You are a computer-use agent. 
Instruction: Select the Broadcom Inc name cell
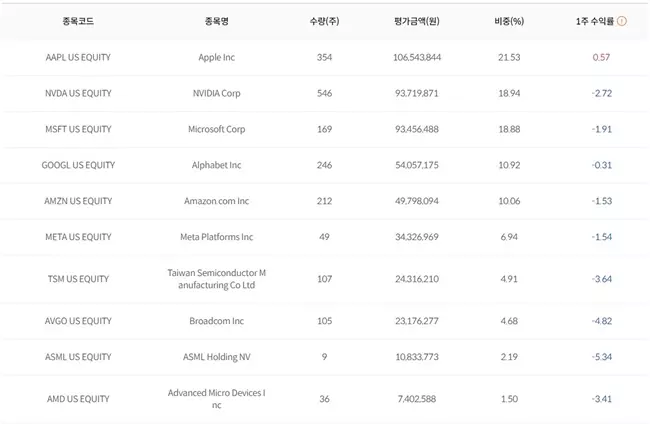click(216, 321)
